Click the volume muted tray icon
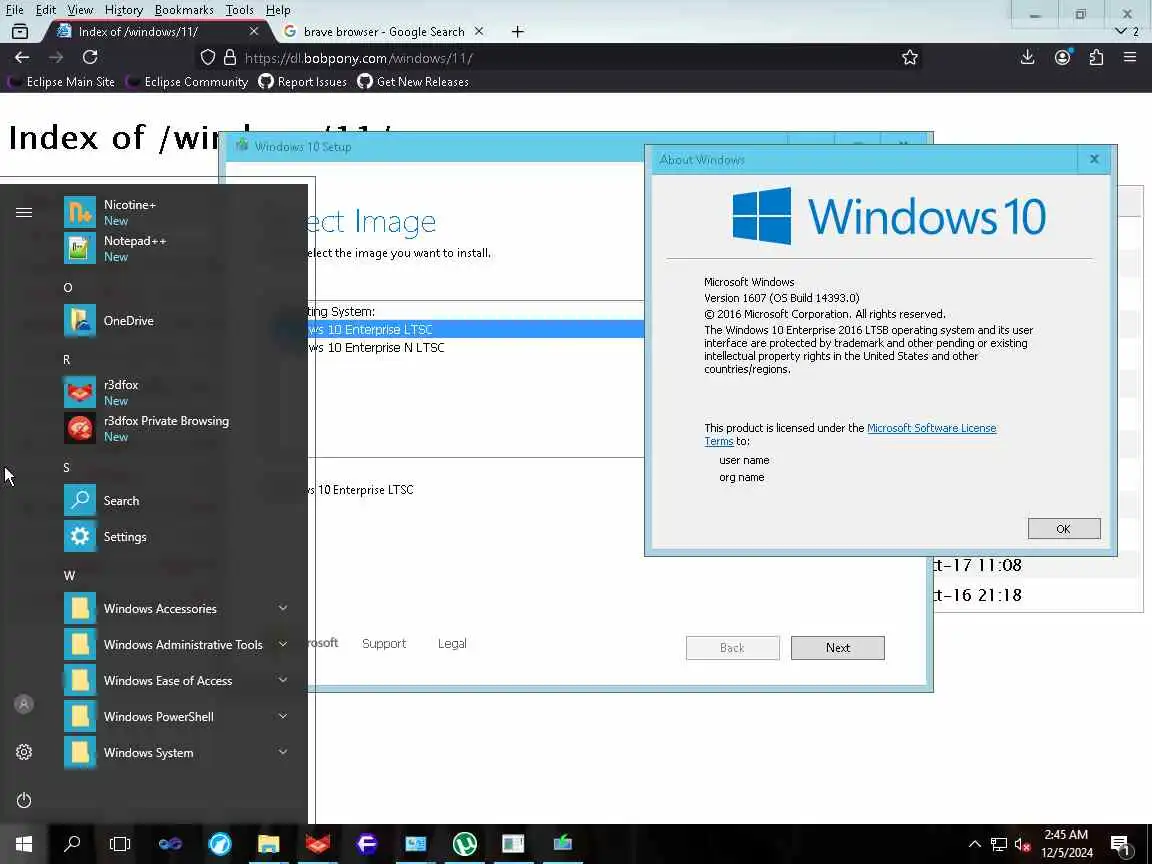1152x864 pixels. (x=1023, y=844)
